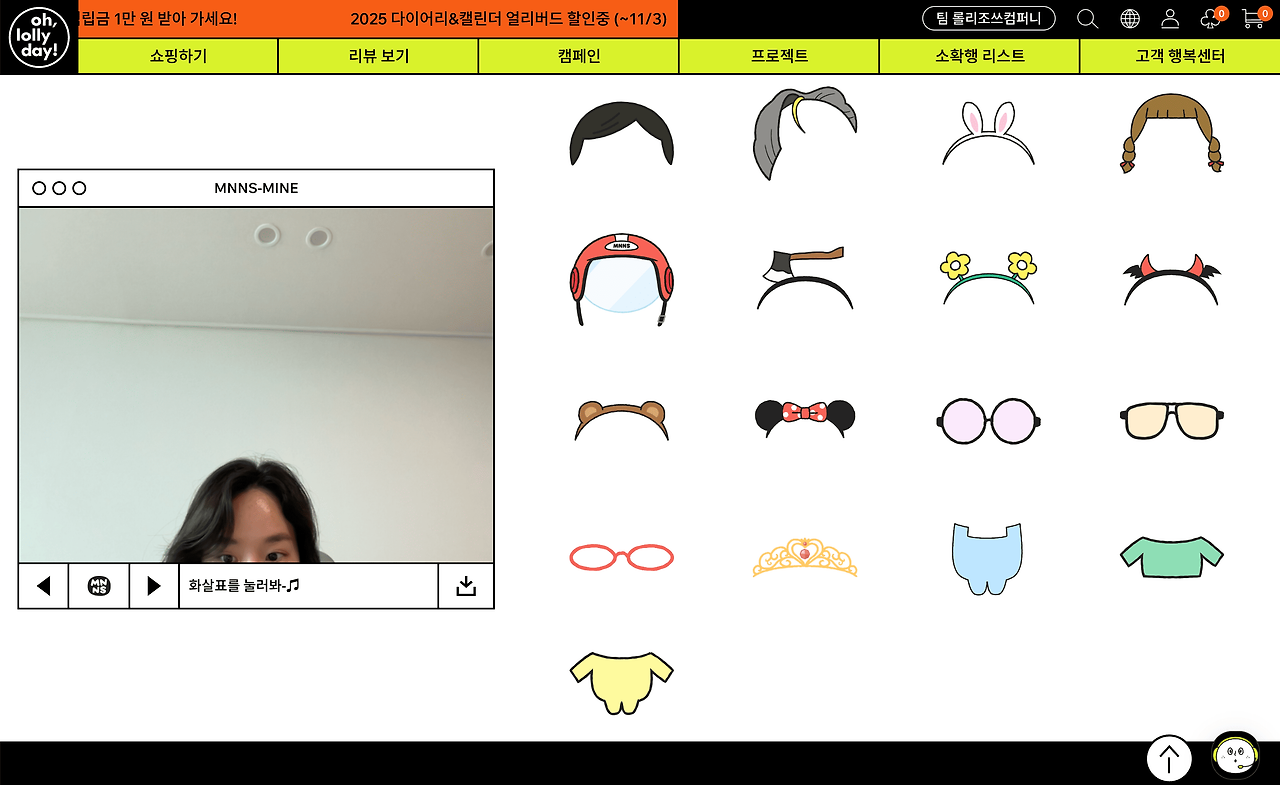Select the brown bear ears headband
Viewport: 1280px width, 785px height.
[x=621, y=420]
